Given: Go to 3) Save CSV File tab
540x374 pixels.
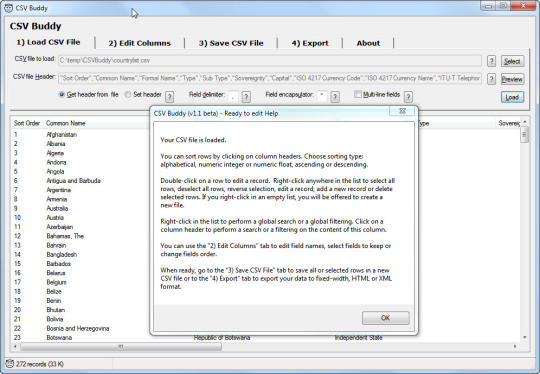Looking at the screenshot, I should click(231, 43).
